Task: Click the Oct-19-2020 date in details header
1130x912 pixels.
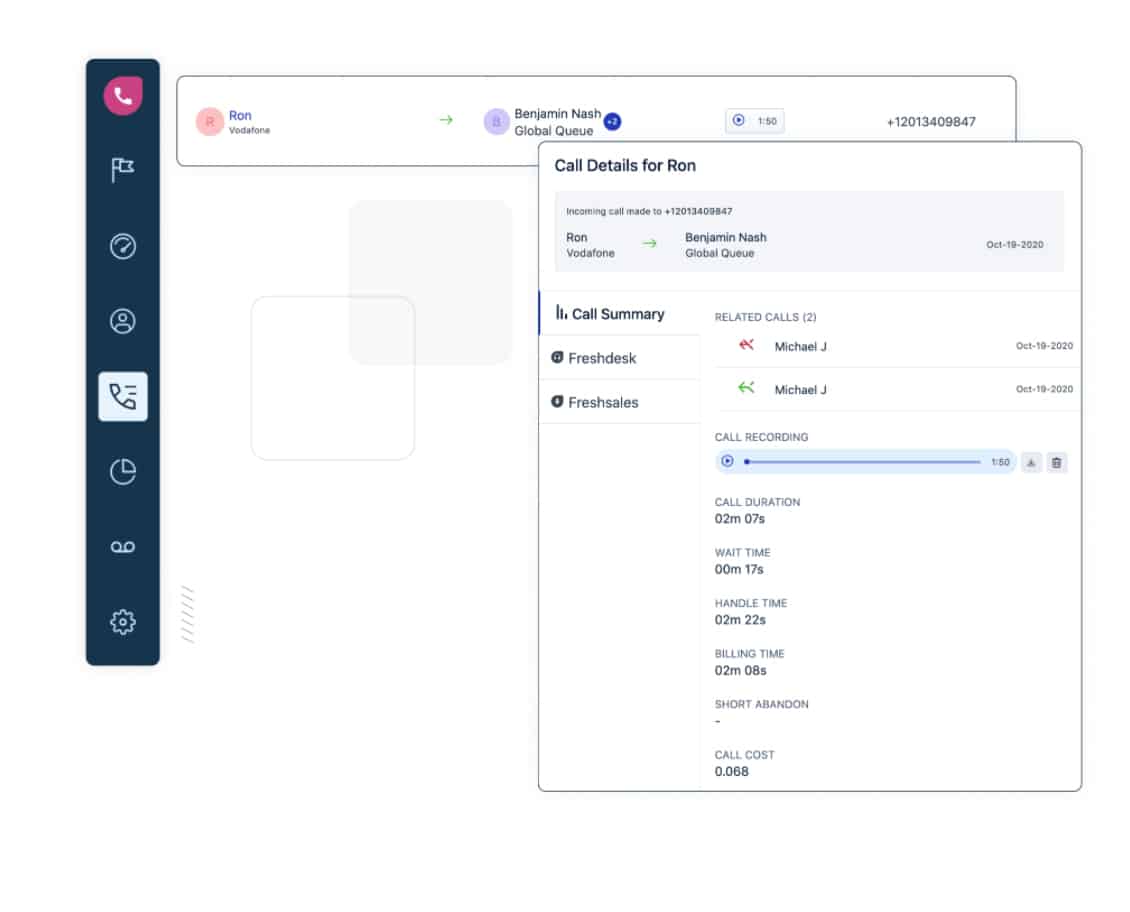Action: [1015, 245]
